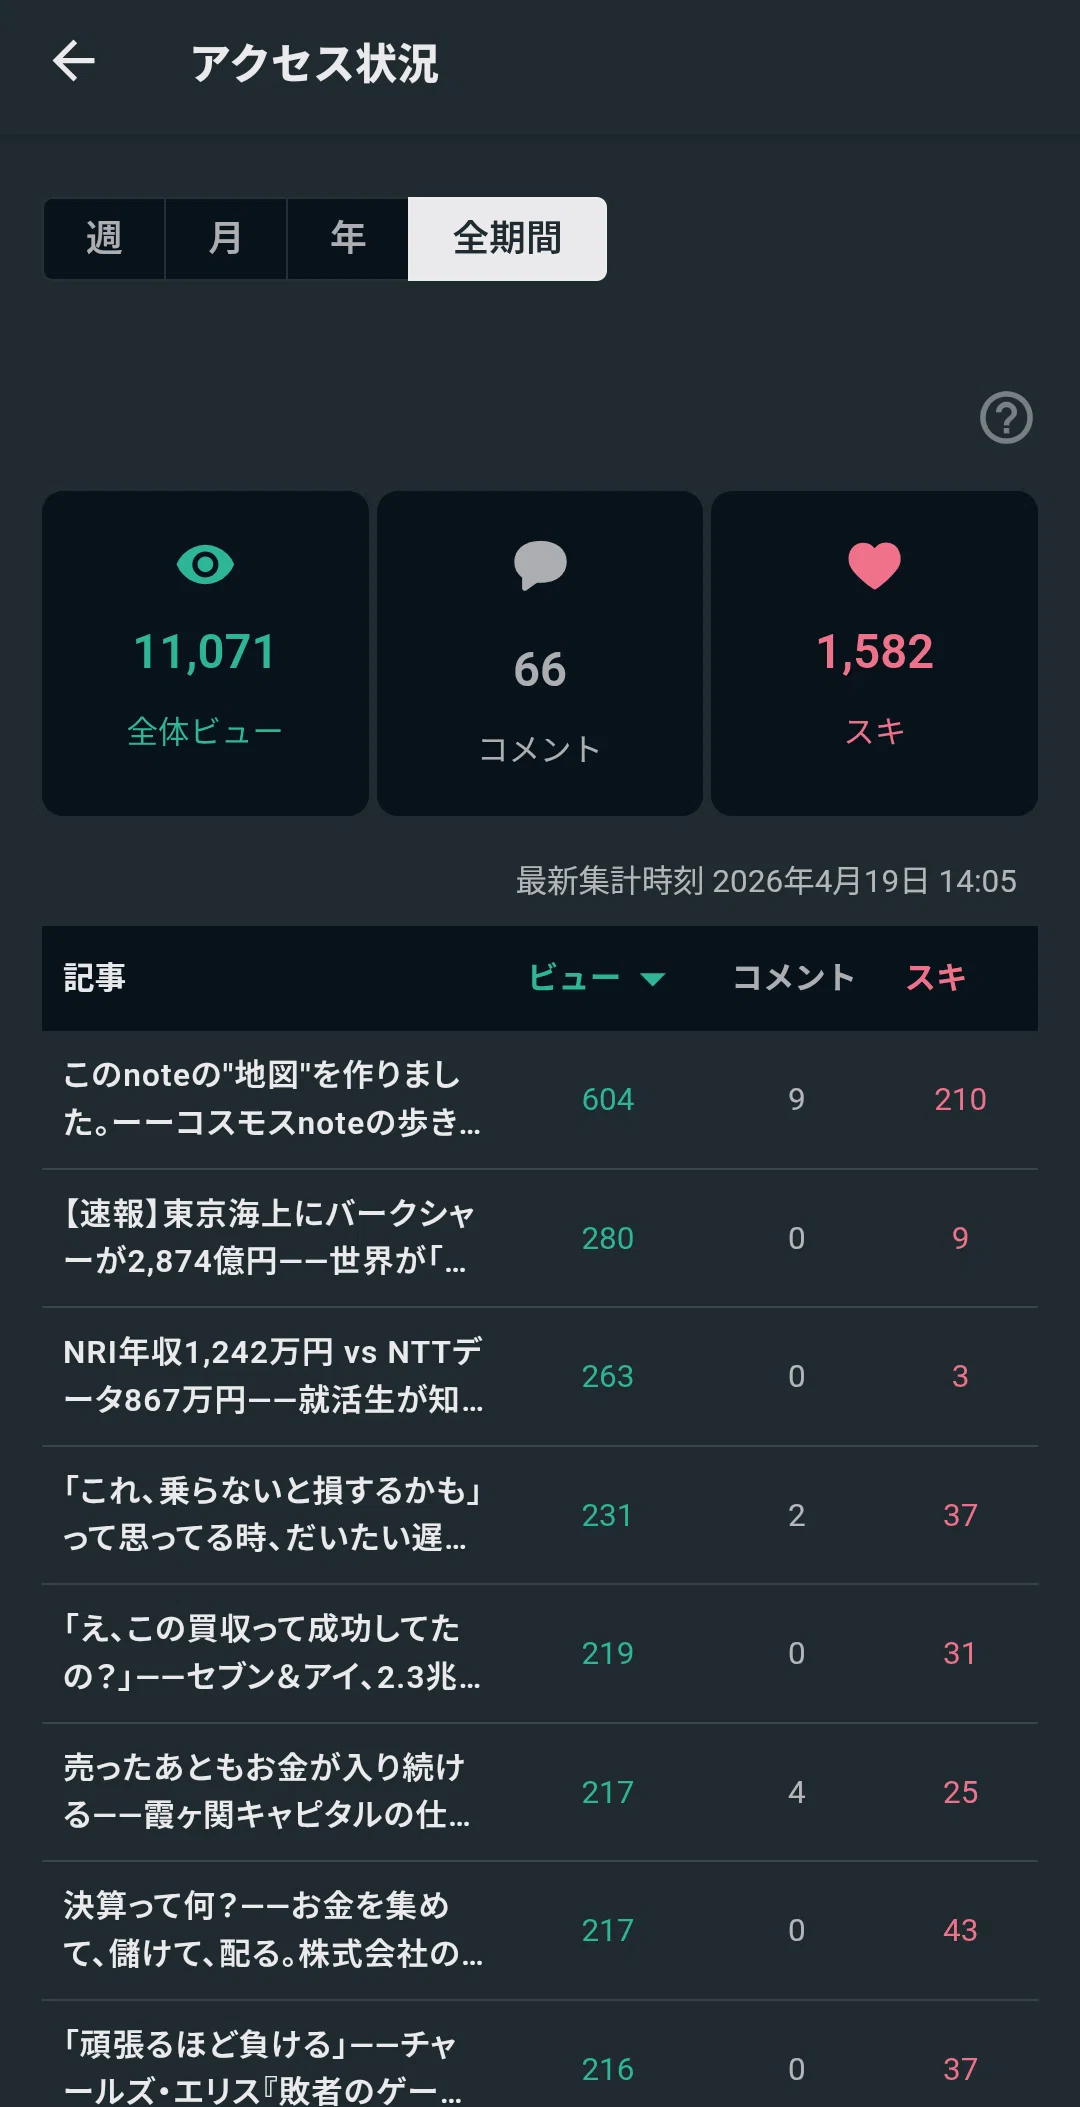Sort by the スキ column header

pos(936,978)
